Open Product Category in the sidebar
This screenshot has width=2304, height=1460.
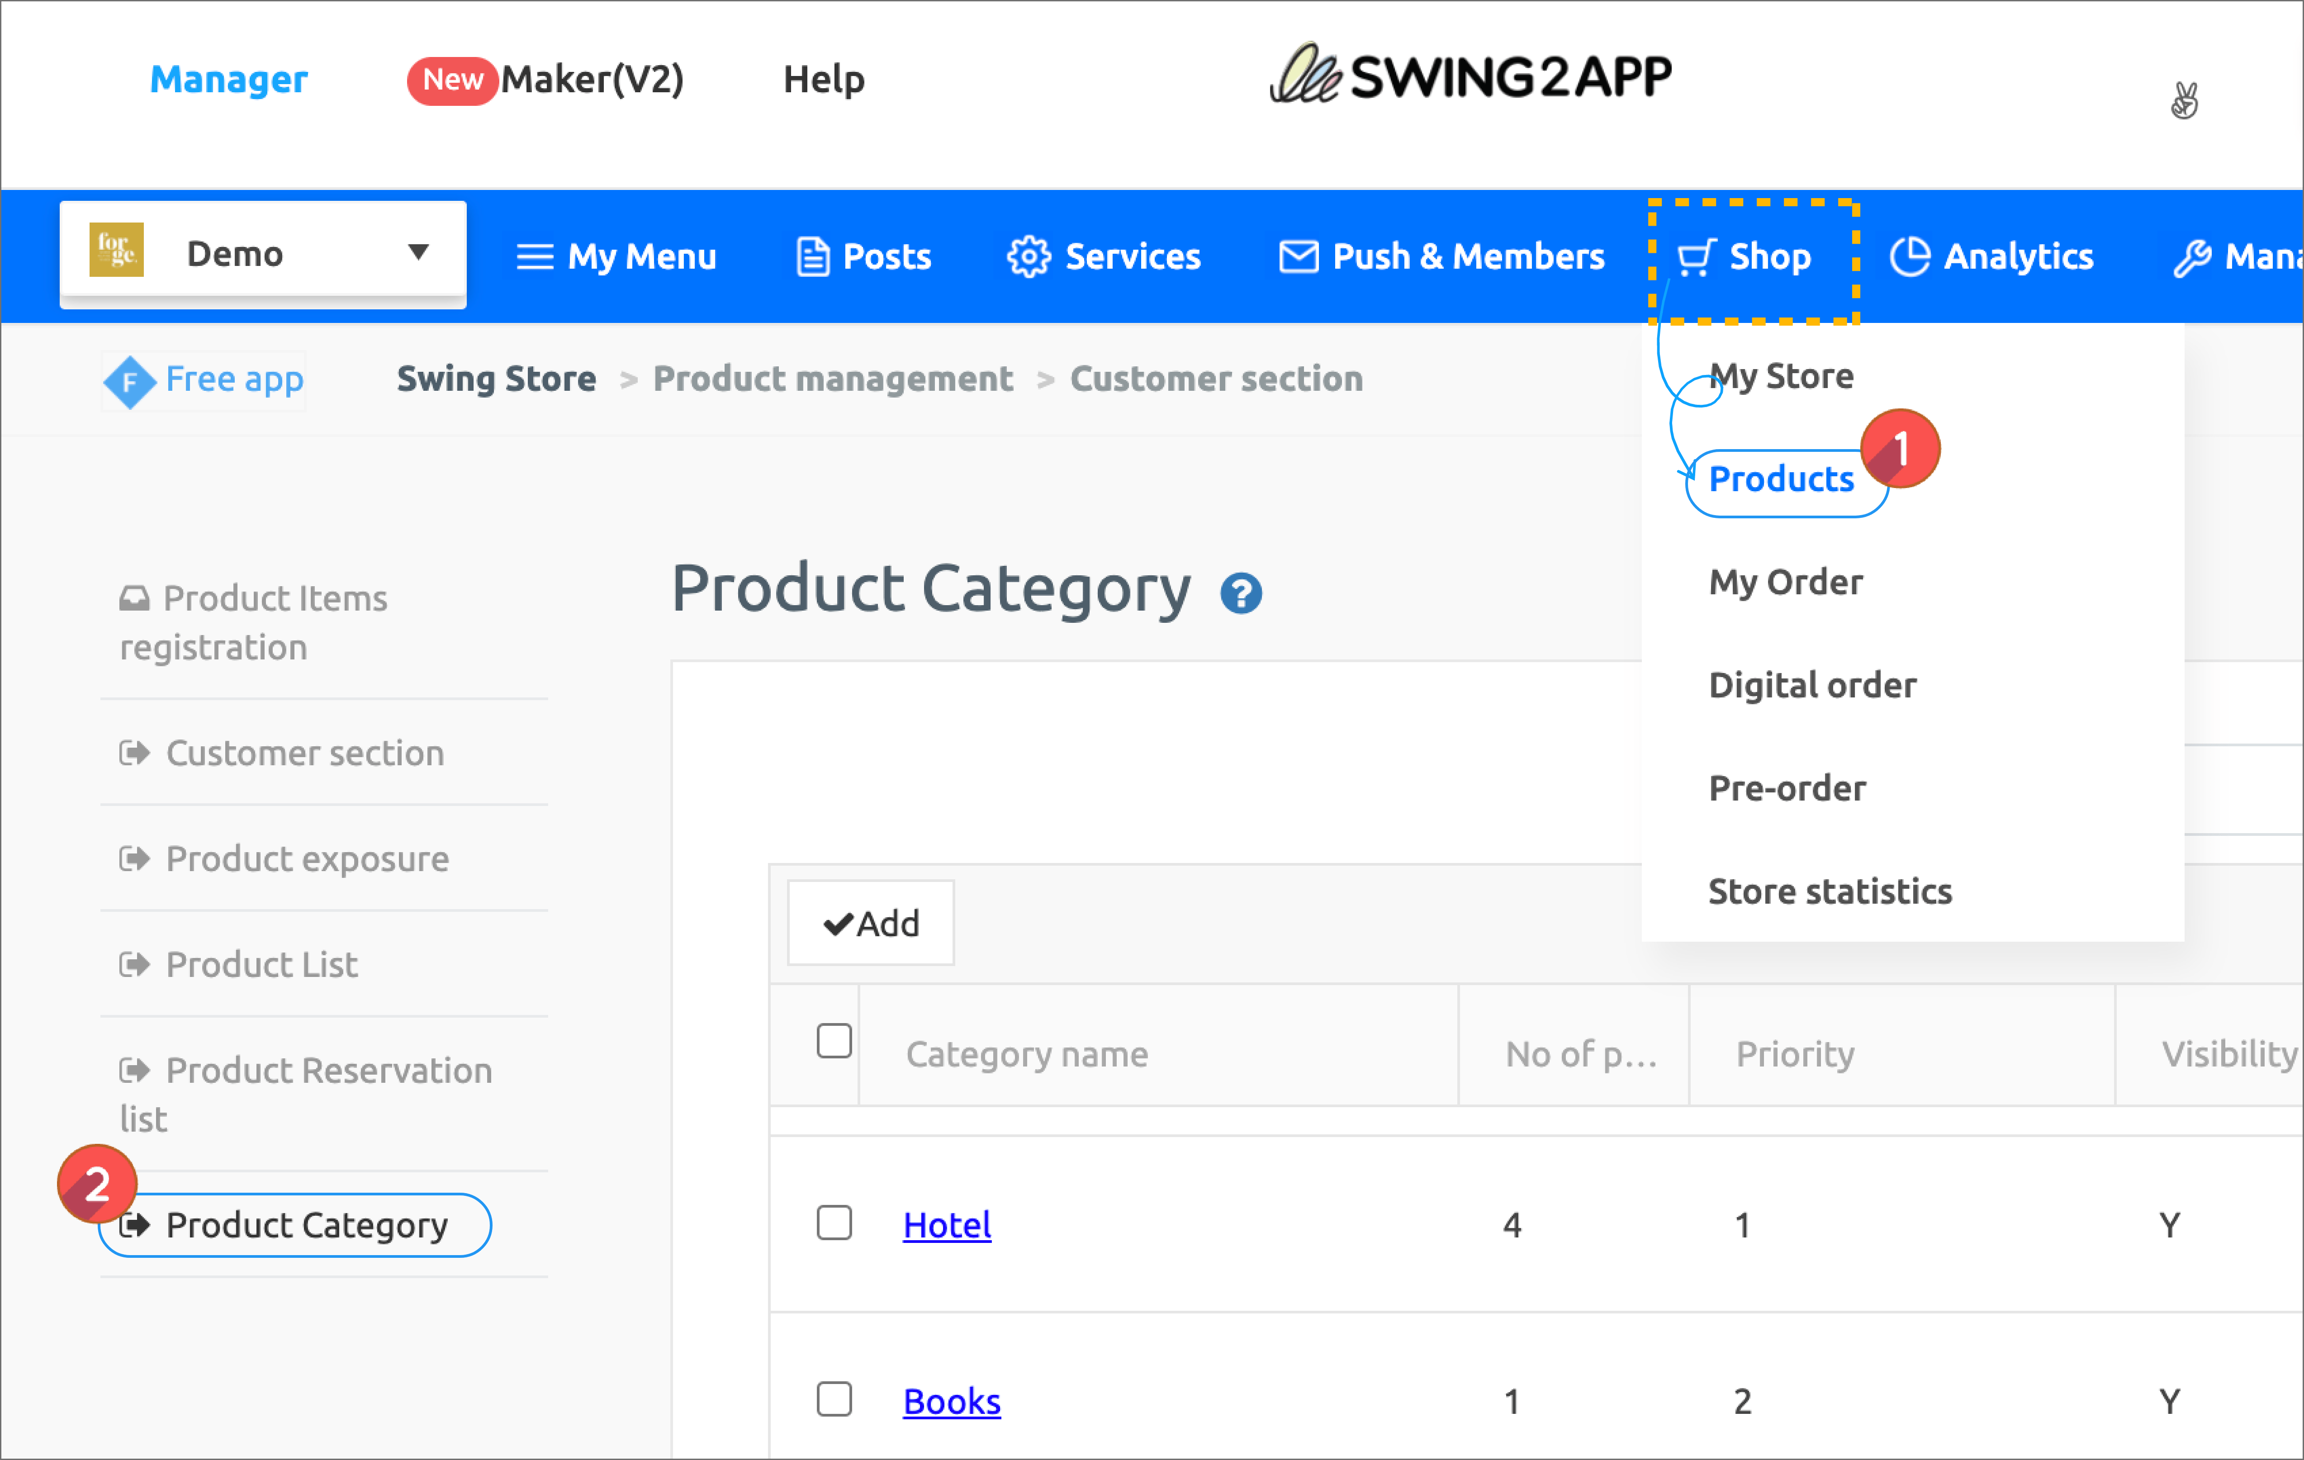tap(305, 1225)
